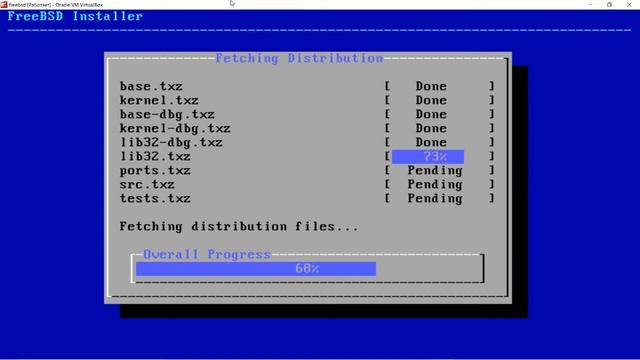Minimize the VirtualBox window
Screen dimensions: 640x360
click(x=590, y=4)
